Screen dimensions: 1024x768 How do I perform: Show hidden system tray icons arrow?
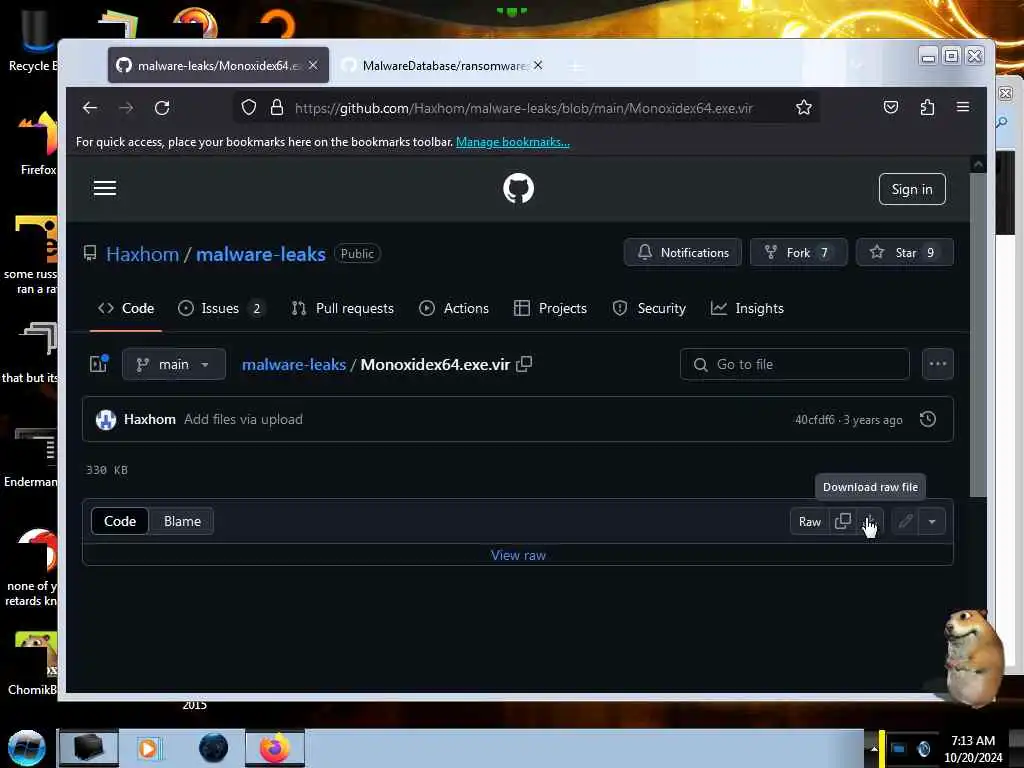click(x=874, y=749)
